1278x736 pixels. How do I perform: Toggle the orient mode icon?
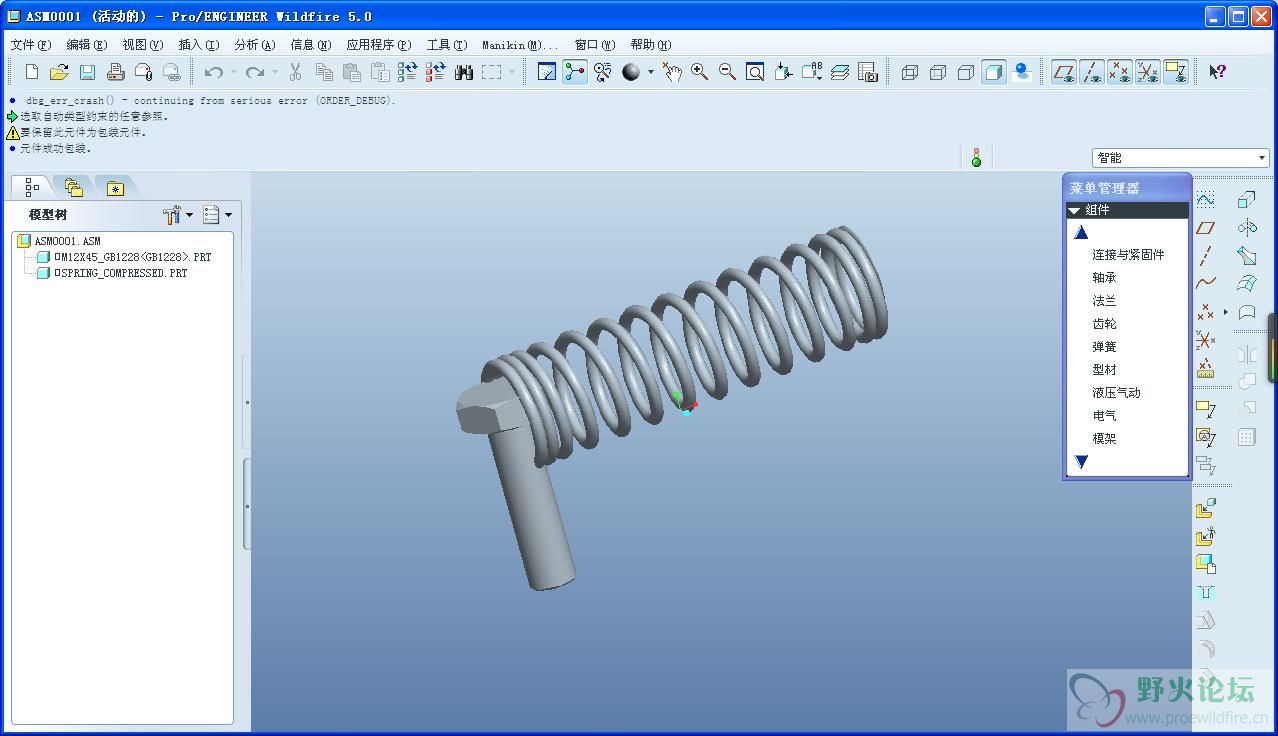[603, 72]
